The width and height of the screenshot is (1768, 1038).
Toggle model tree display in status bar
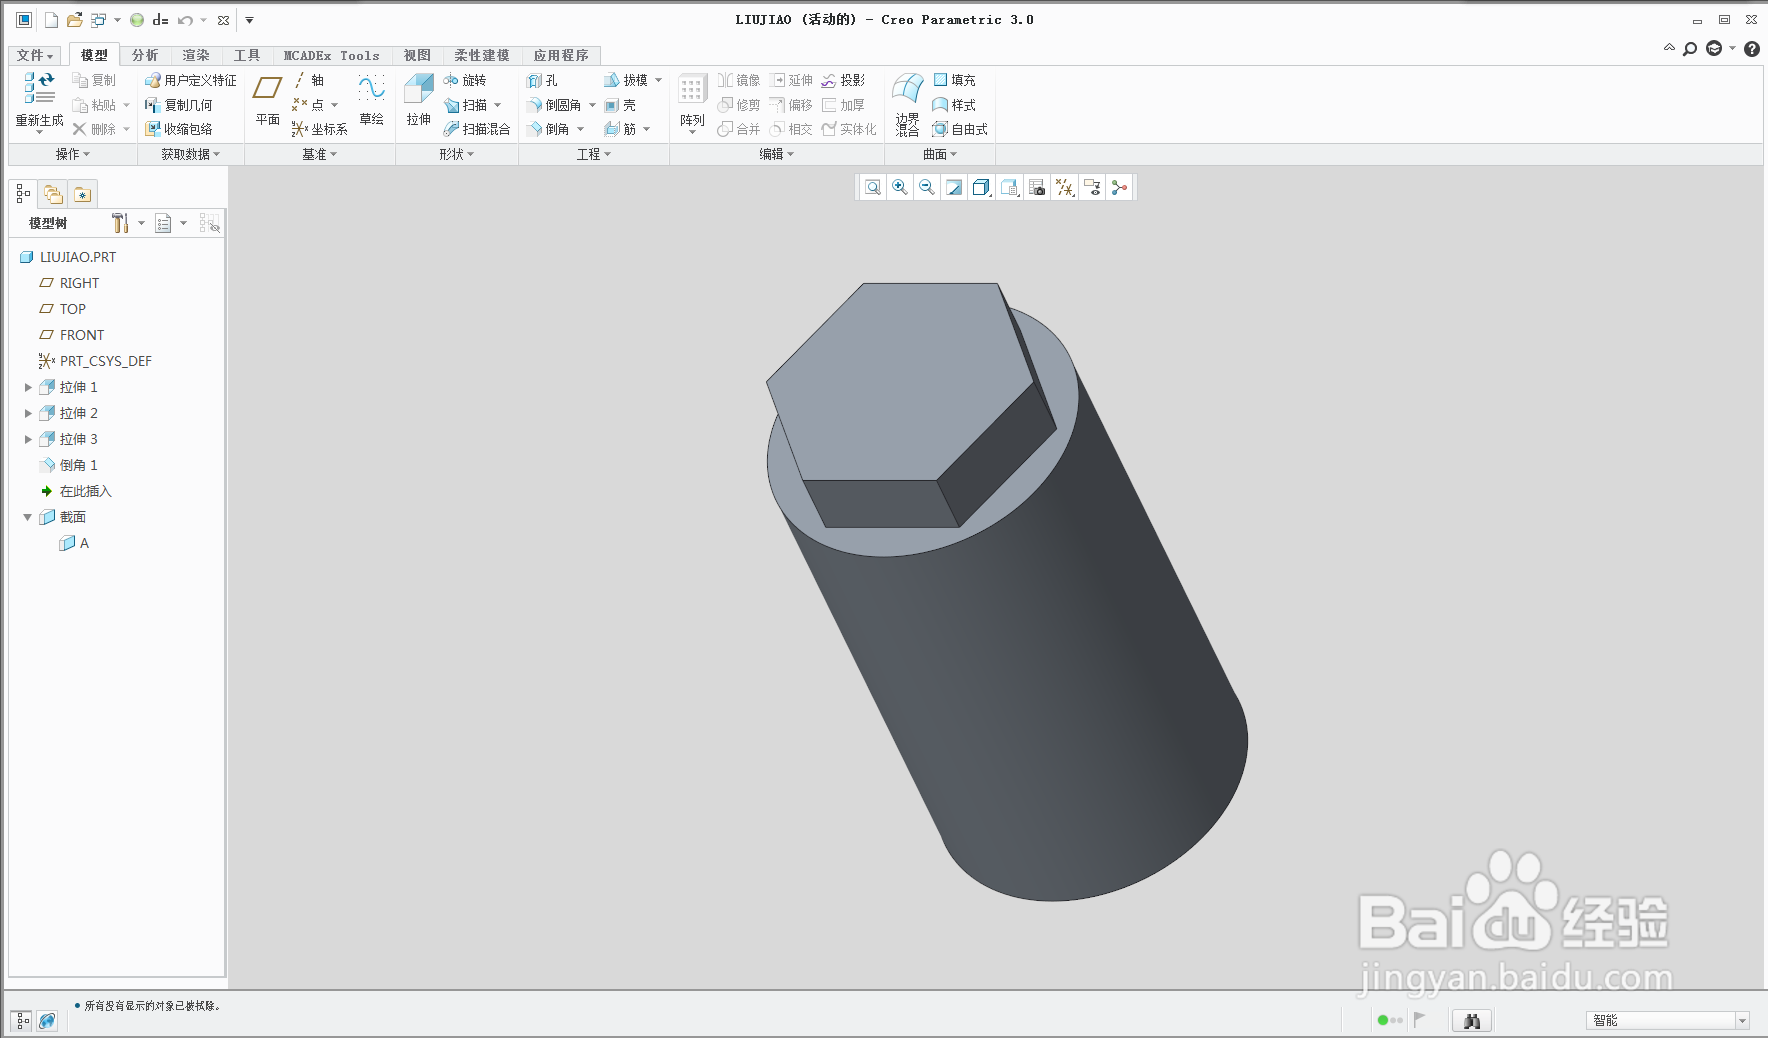point(22,1020)
